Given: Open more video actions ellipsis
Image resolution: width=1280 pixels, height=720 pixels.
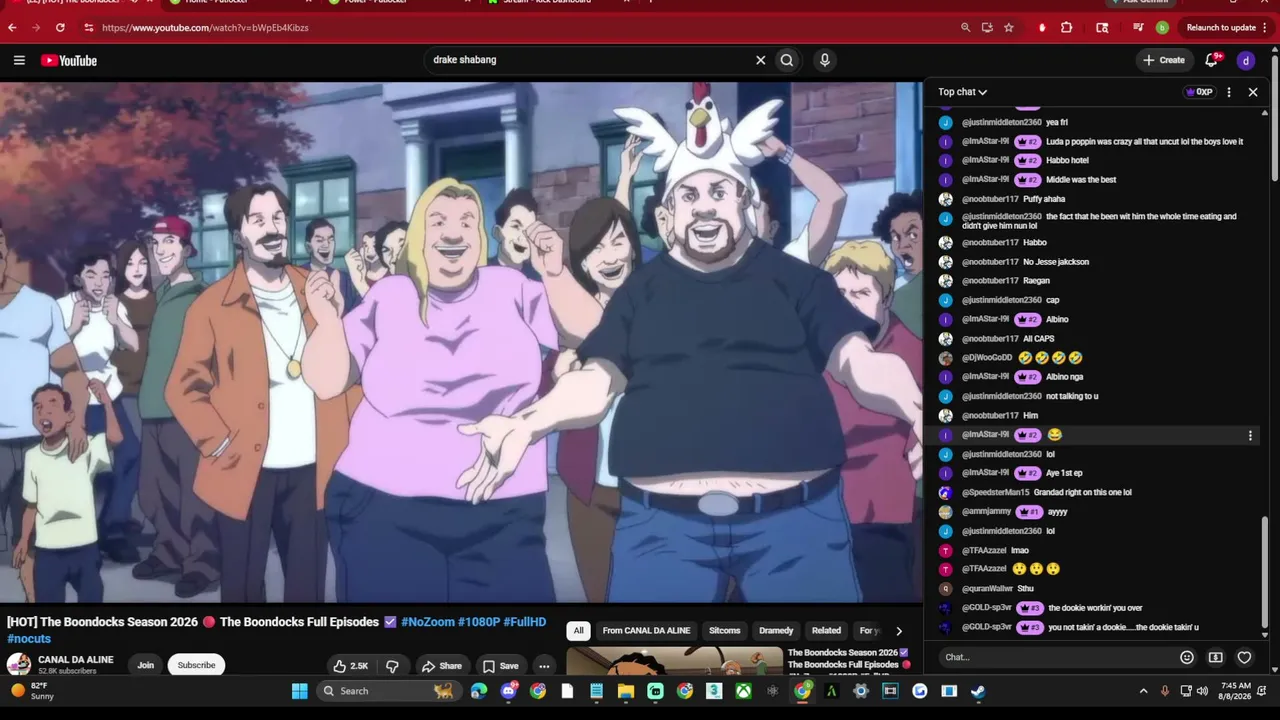Looking at the screenshot, I should (x=544, y=666).
